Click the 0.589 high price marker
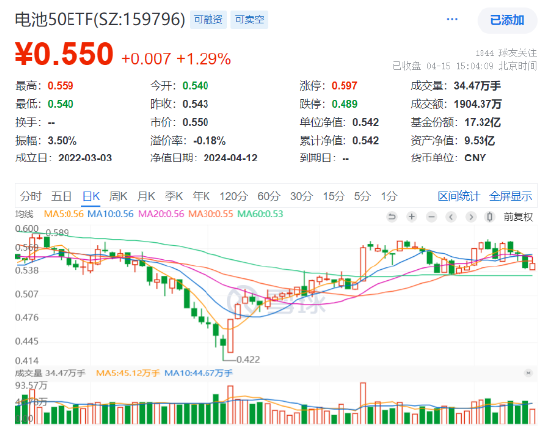550x427 pixels. pyautogui.click(x=57, y=233)
